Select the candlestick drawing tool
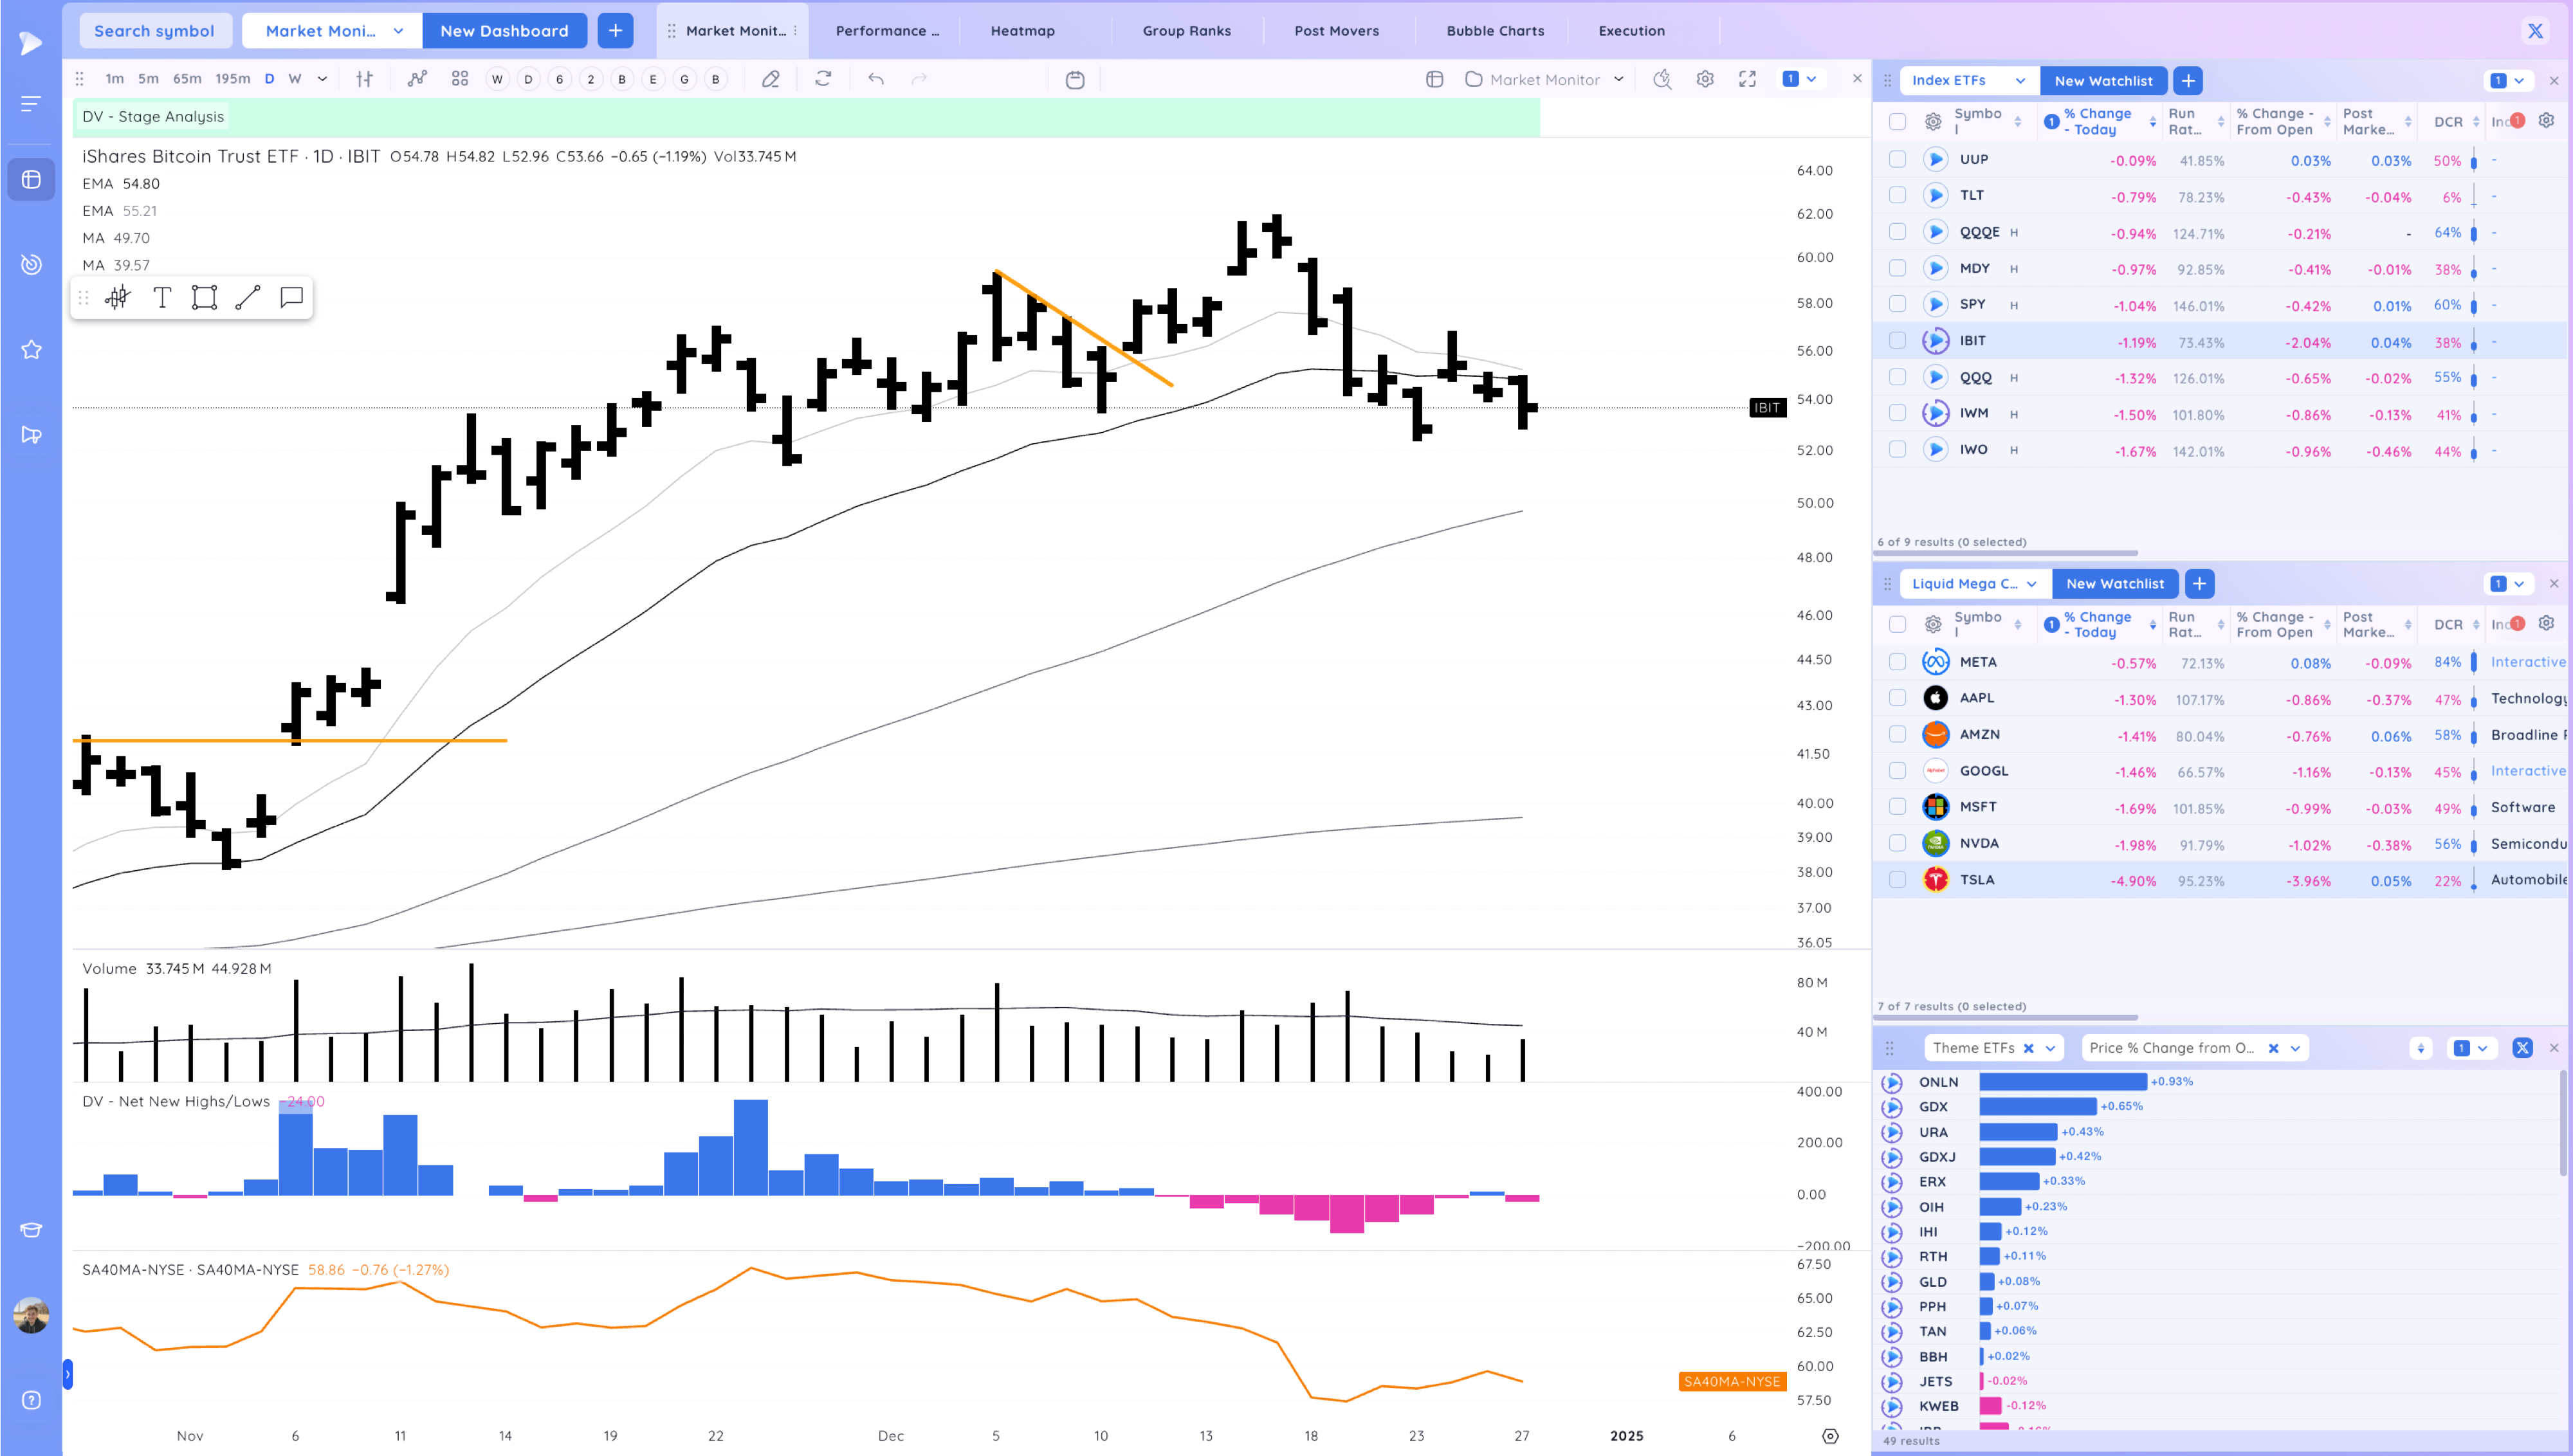Viewport: 2573px width, 1456px height. [118, 297]
